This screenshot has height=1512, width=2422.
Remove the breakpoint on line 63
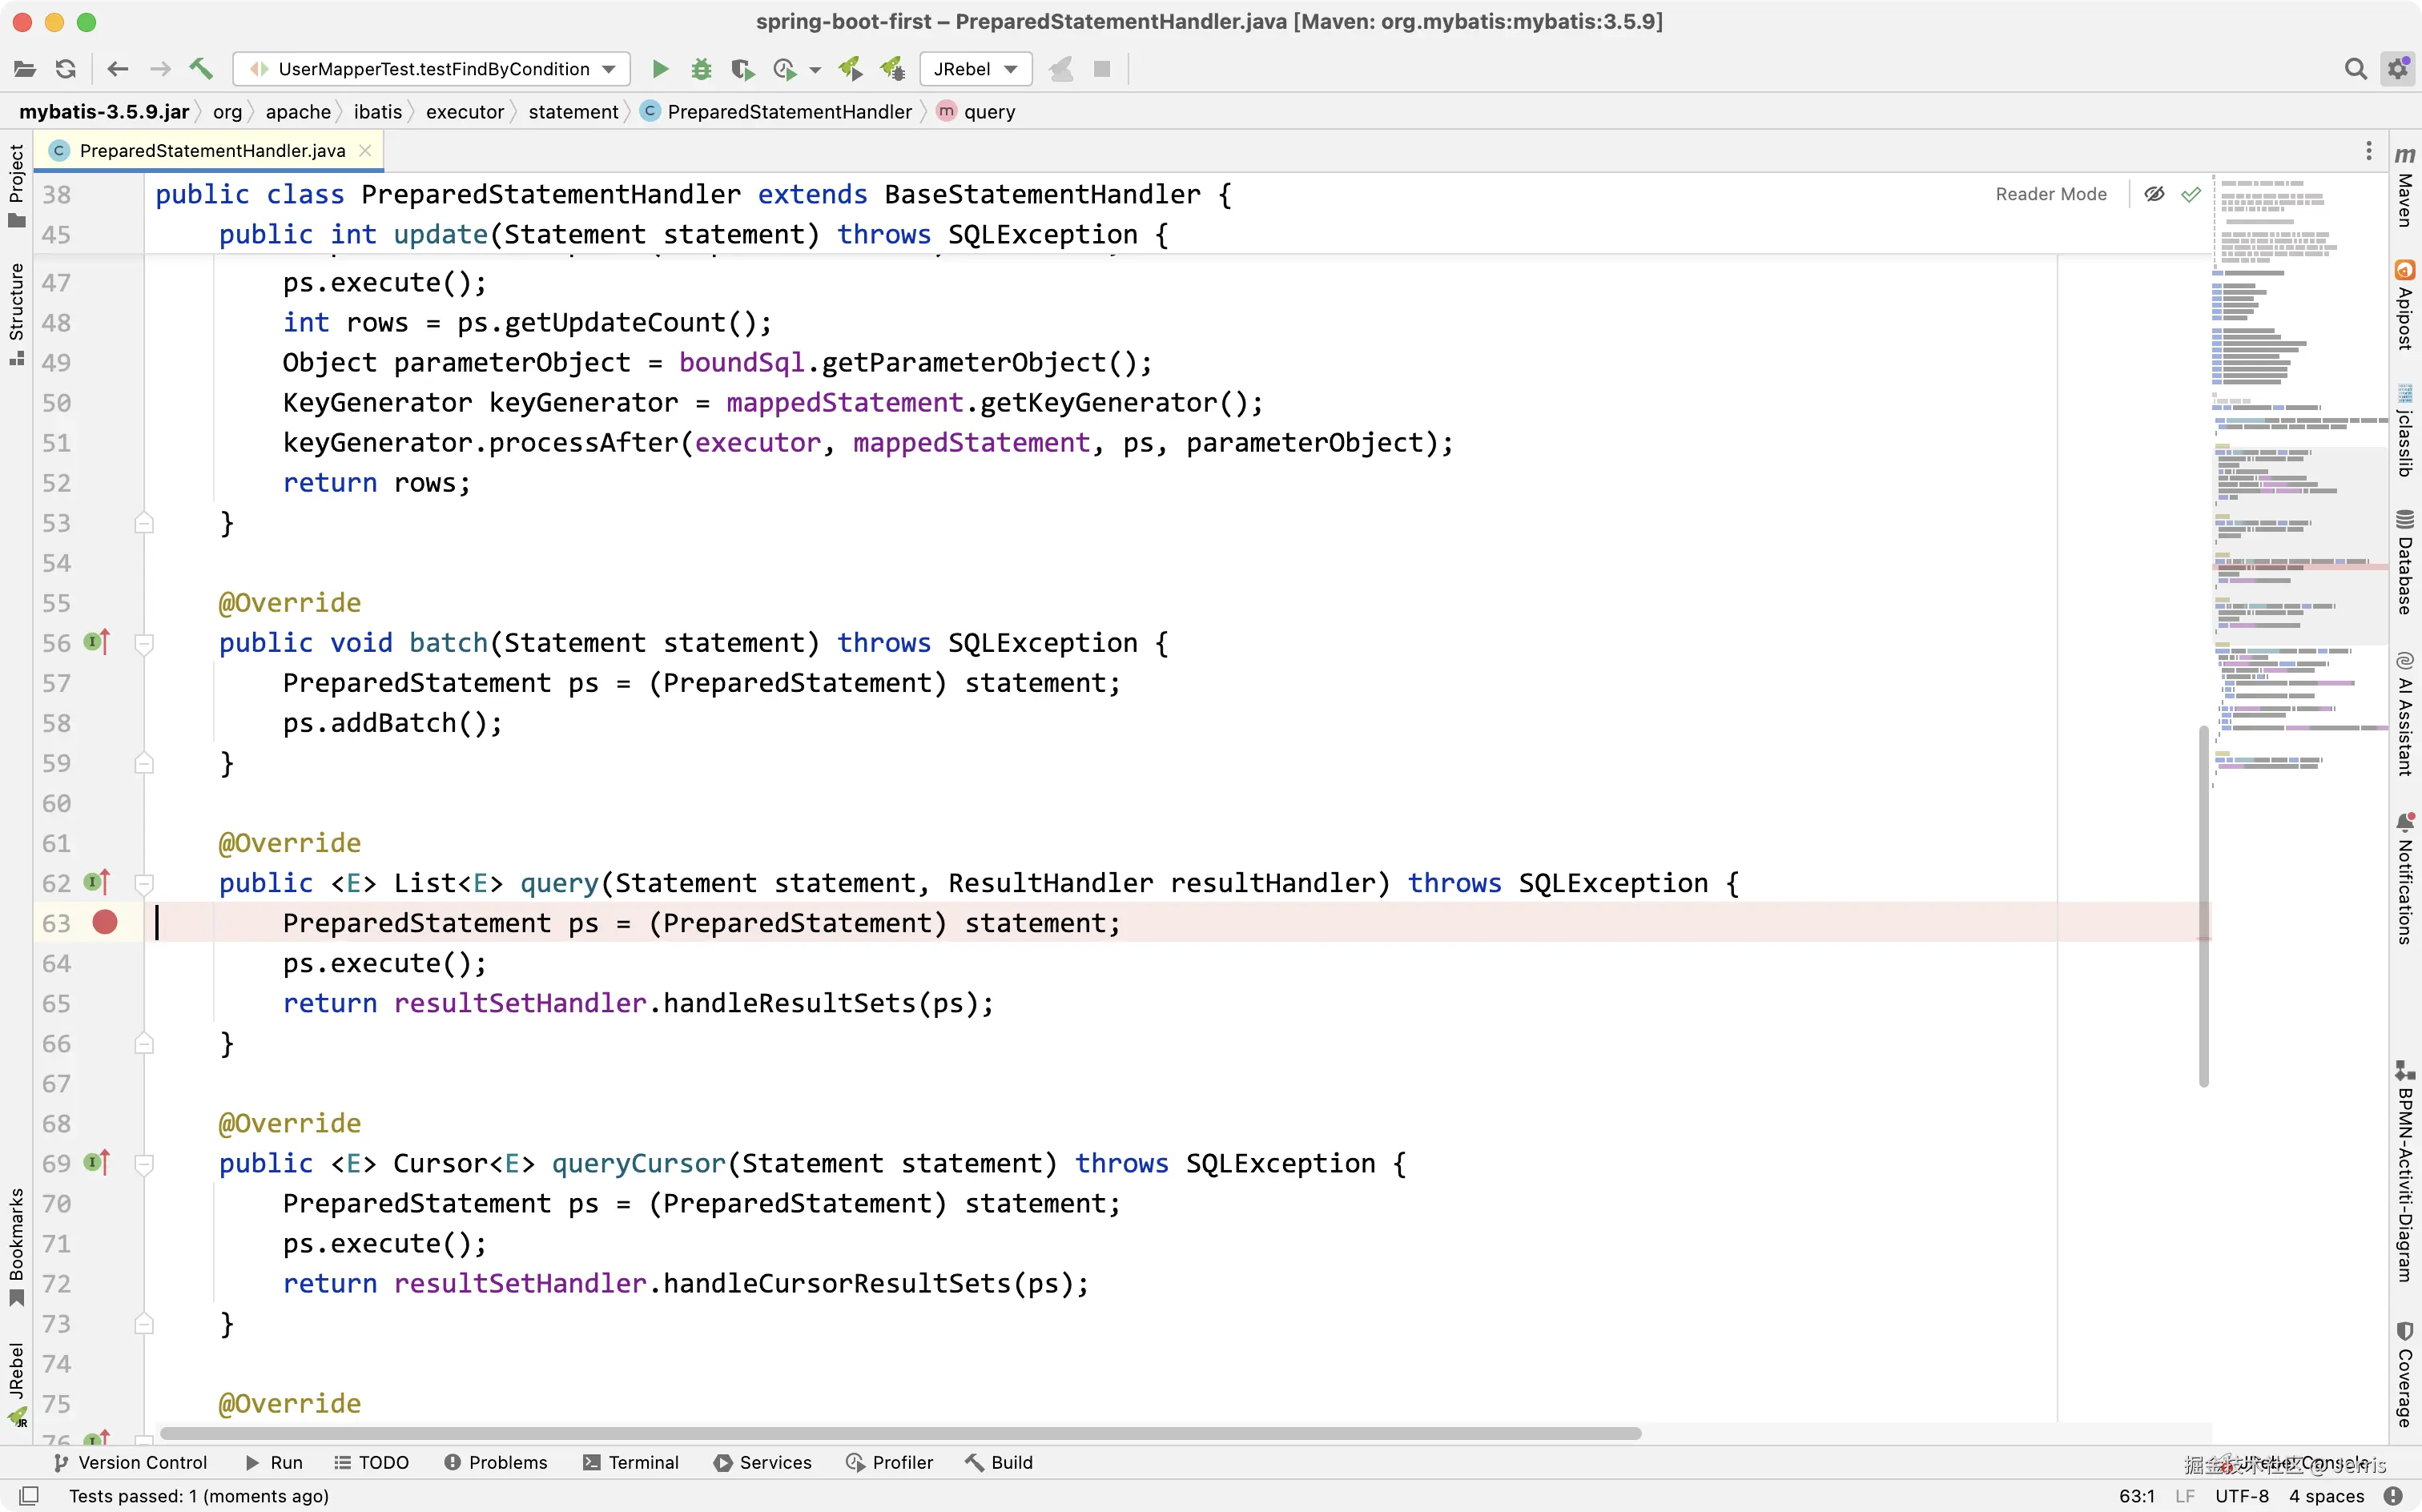[x=105, y=922]
